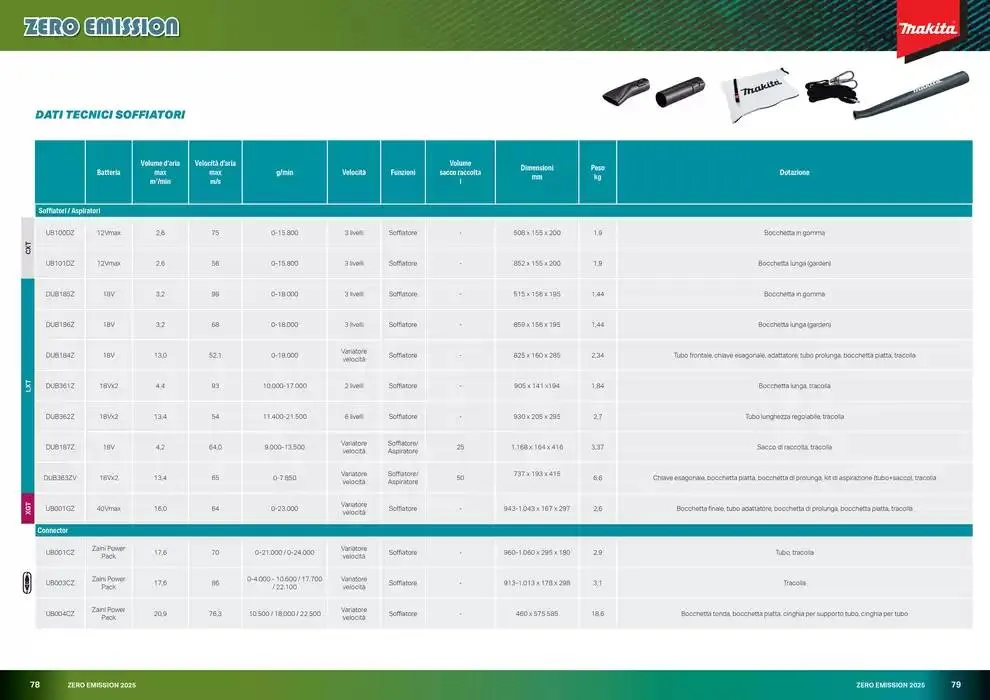Click the flat nozzle accessory image
The height and width of the screenshot is (700, 990).
[625, 94]
